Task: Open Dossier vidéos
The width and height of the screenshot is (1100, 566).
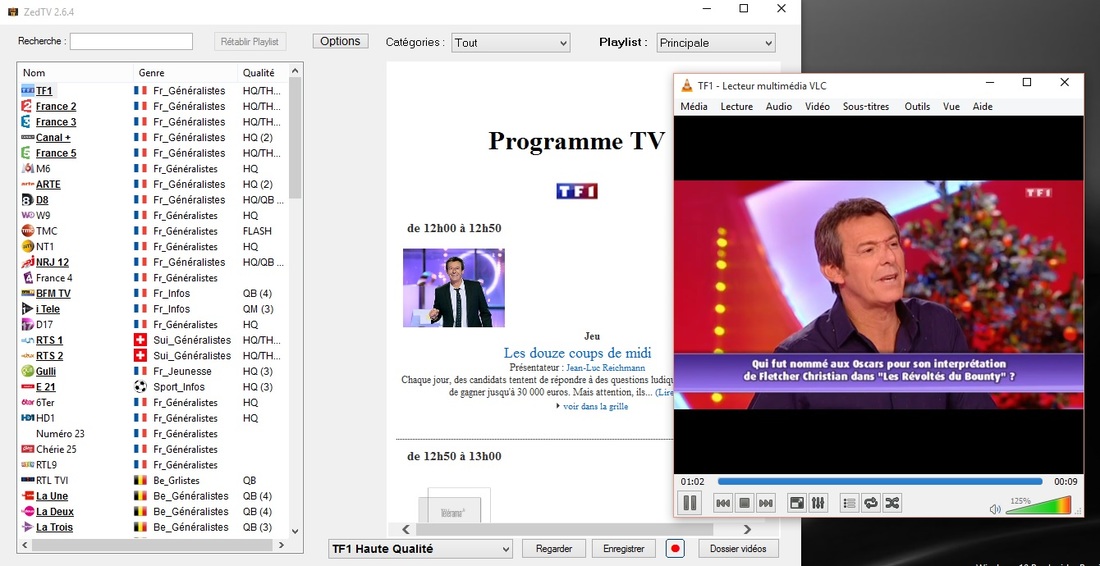Action: [738, 548]
